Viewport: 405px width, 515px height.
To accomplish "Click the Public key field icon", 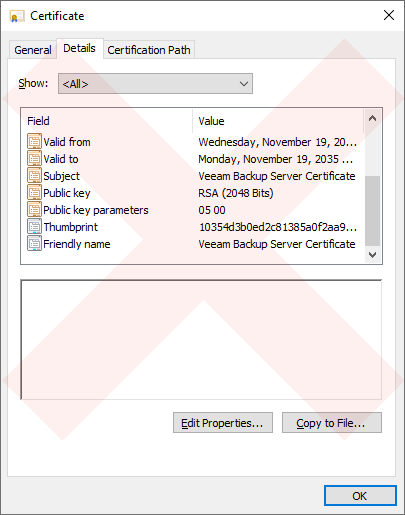I will (34, 193).
